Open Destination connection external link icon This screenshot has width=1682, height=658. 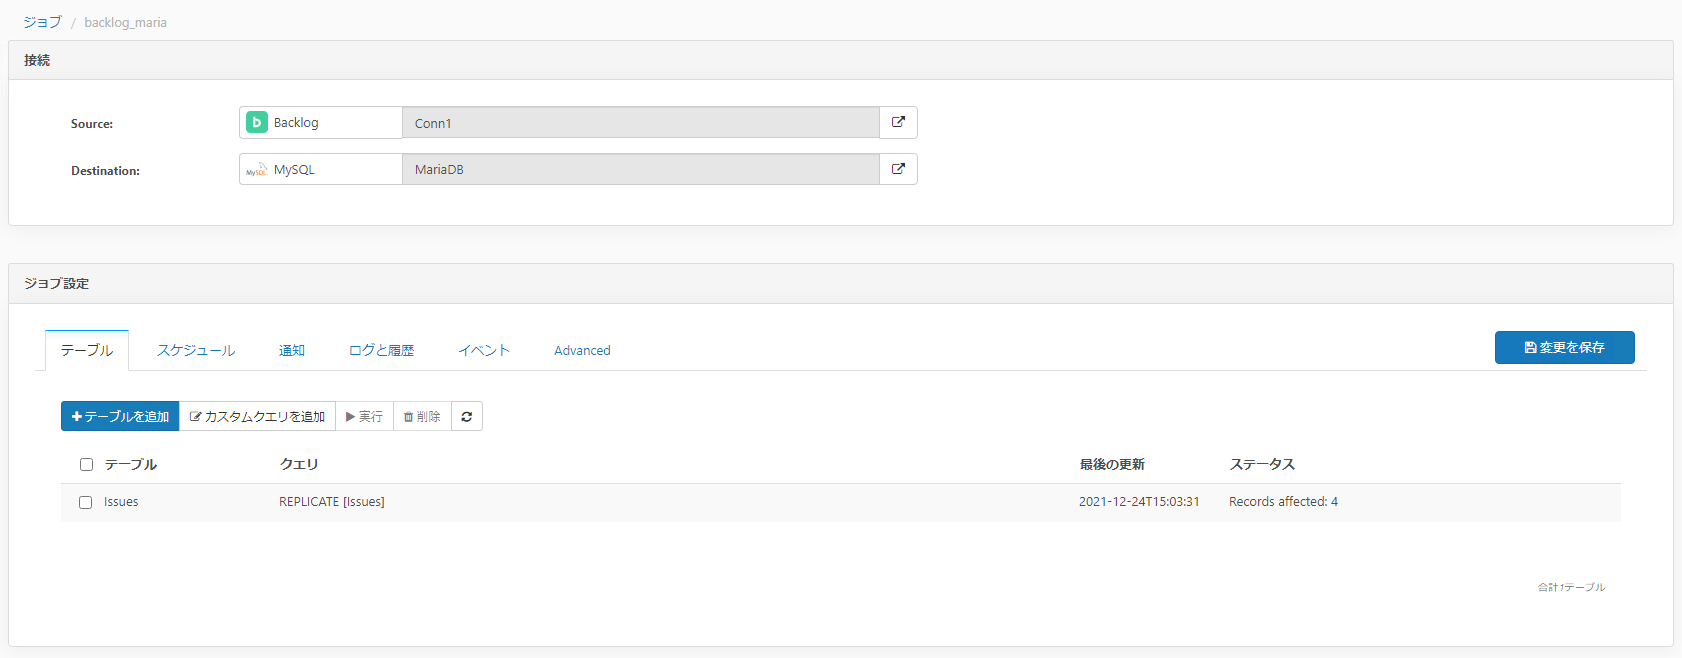pyautogui.click(x=898, y=169)
